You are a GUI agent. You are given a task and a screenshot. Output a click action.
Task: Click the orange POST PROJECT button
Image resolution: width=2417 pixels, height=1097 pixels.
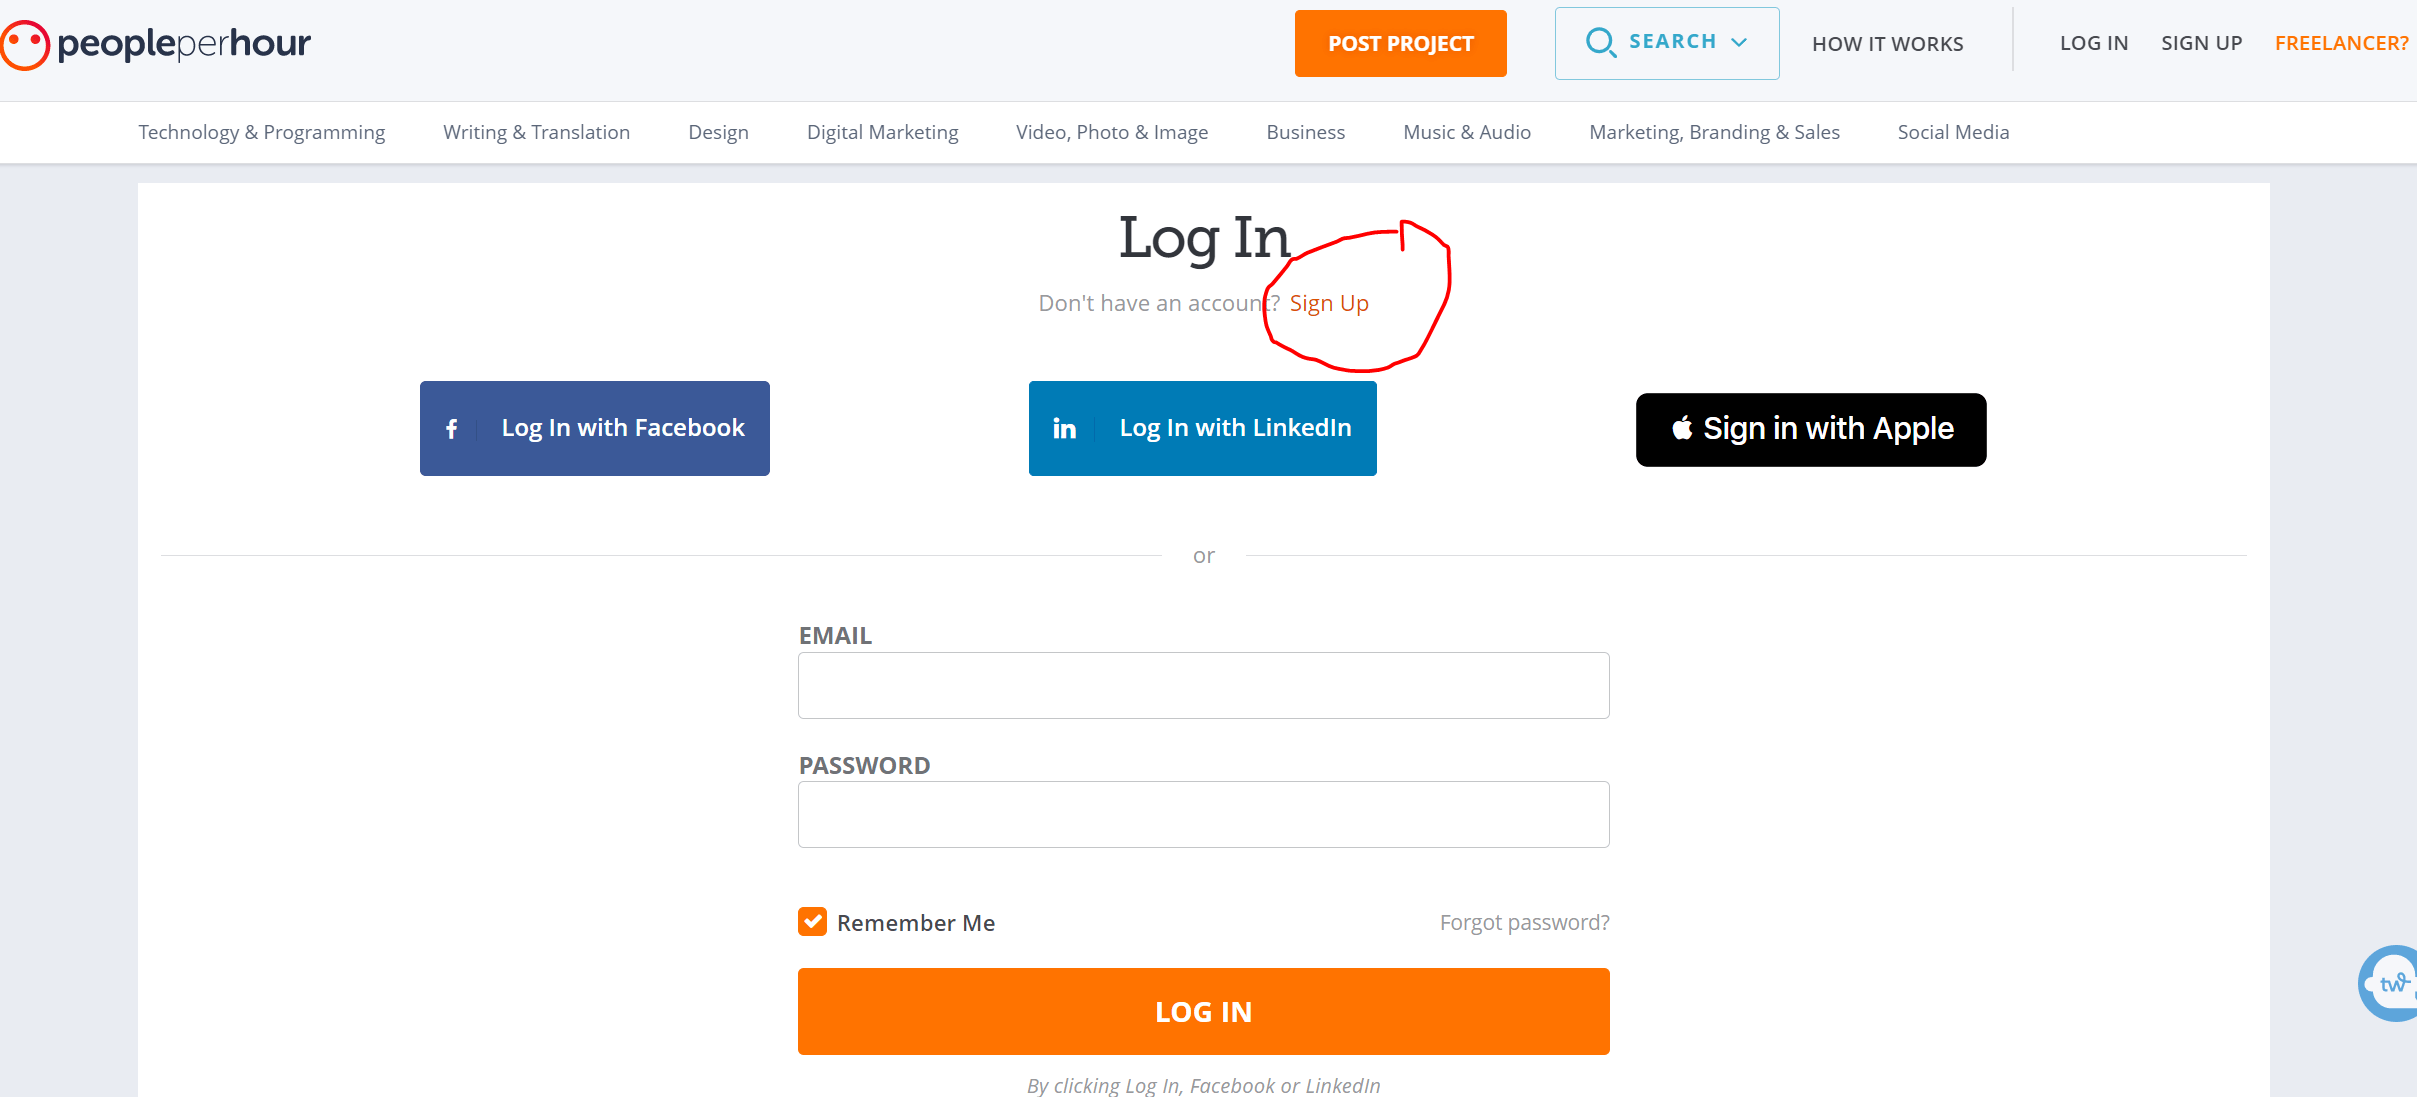(1398, 43)
